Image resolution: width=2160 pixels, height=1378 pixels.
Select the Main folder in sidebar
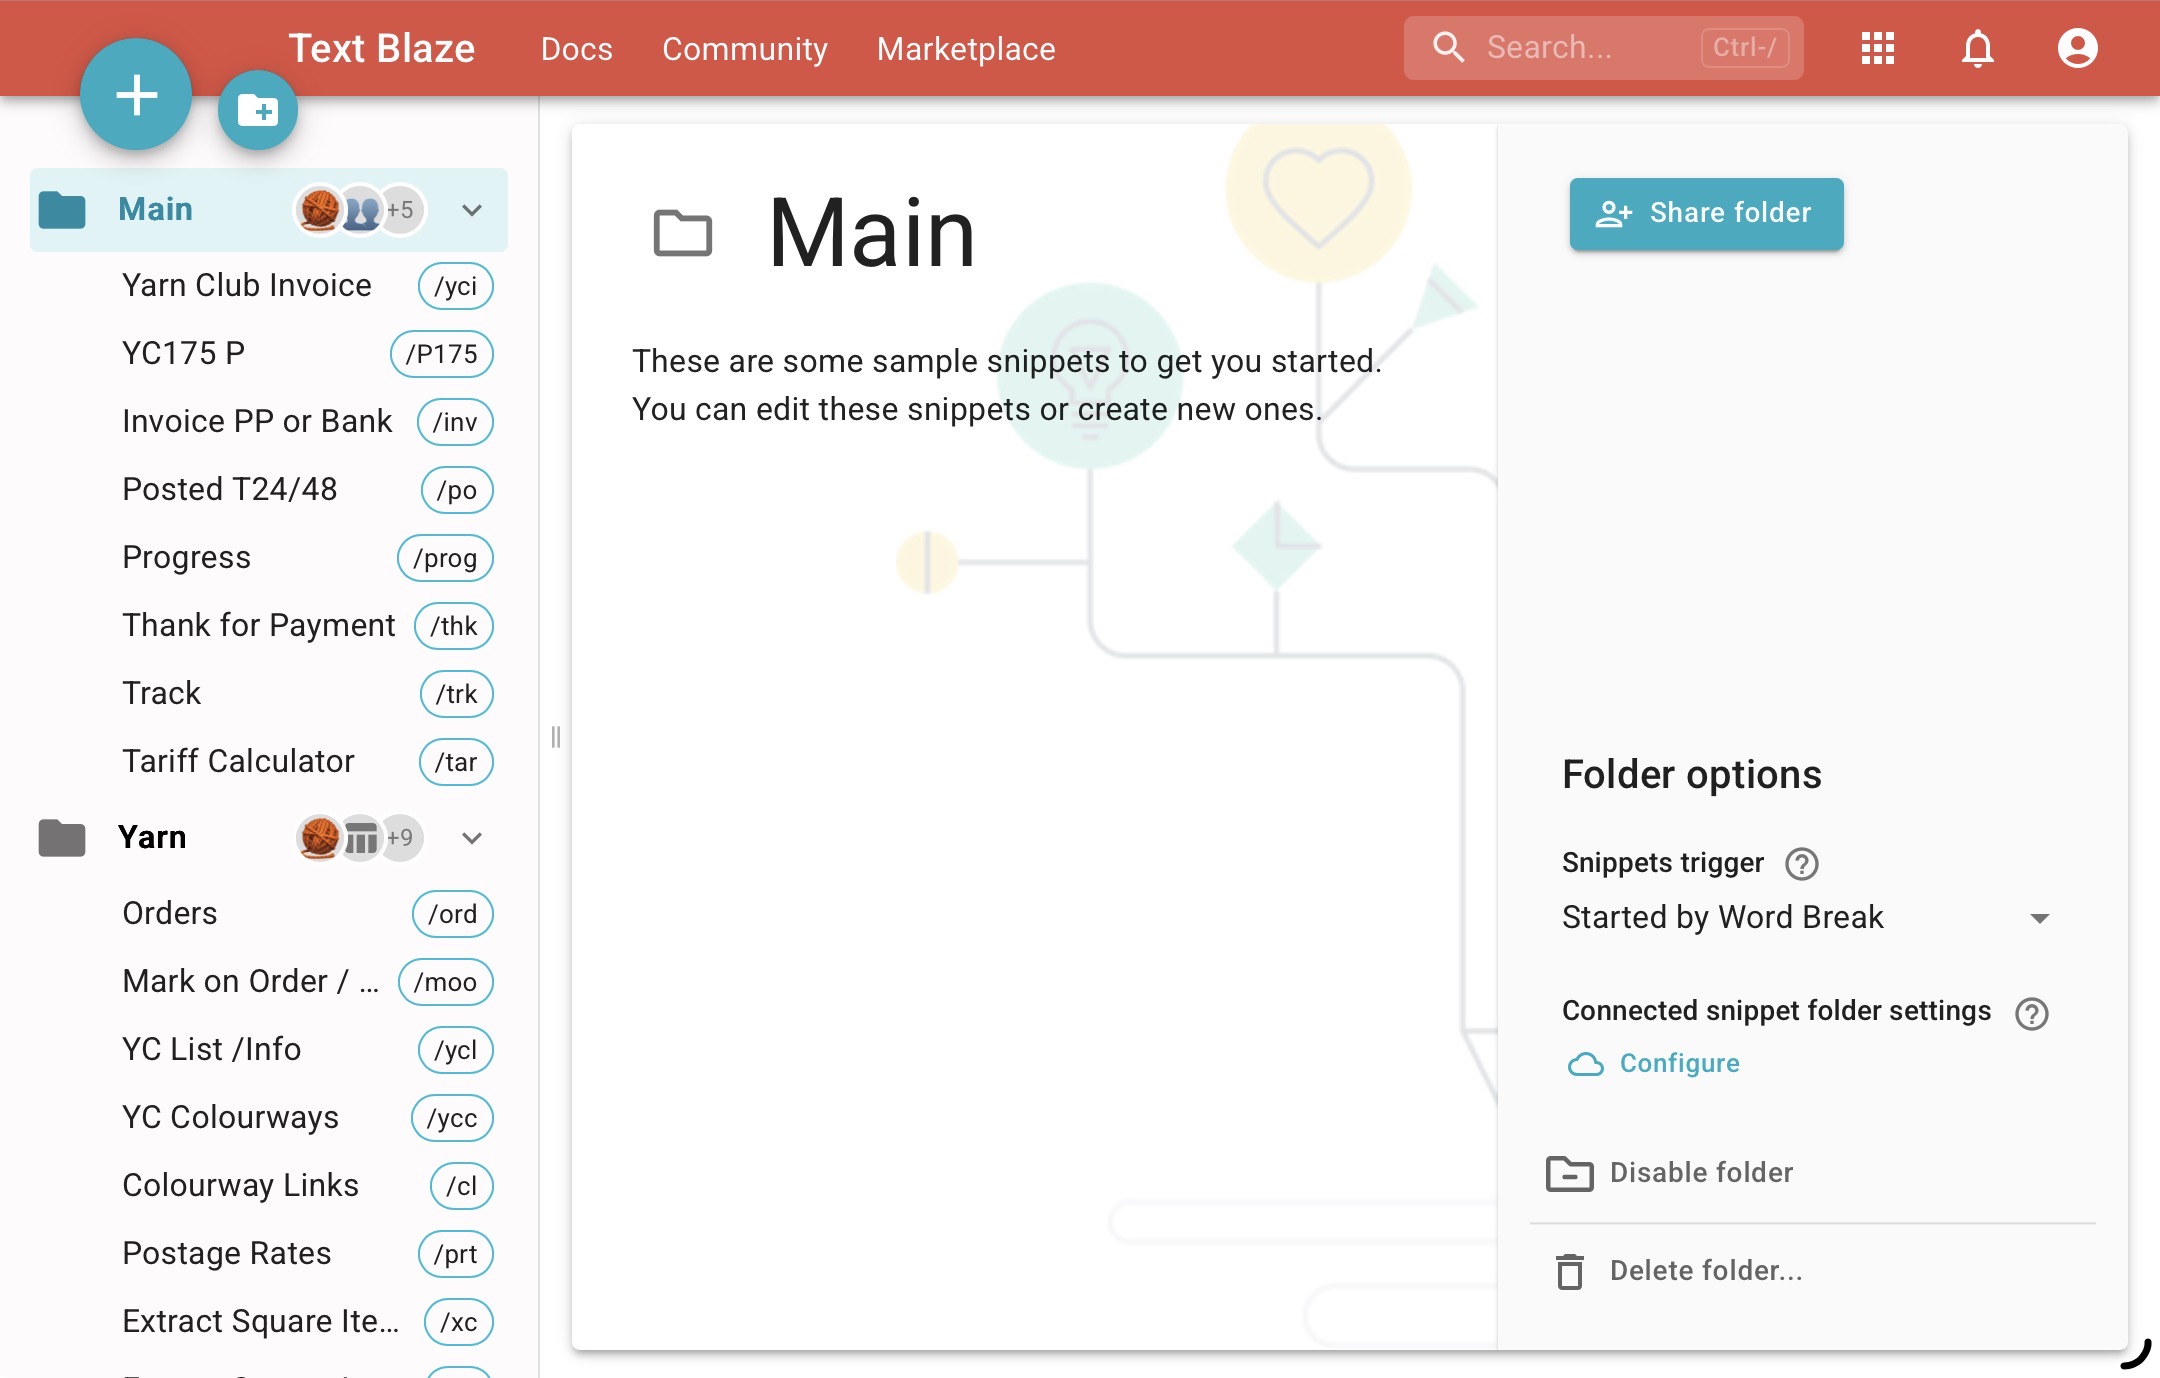tap(269, 210)
